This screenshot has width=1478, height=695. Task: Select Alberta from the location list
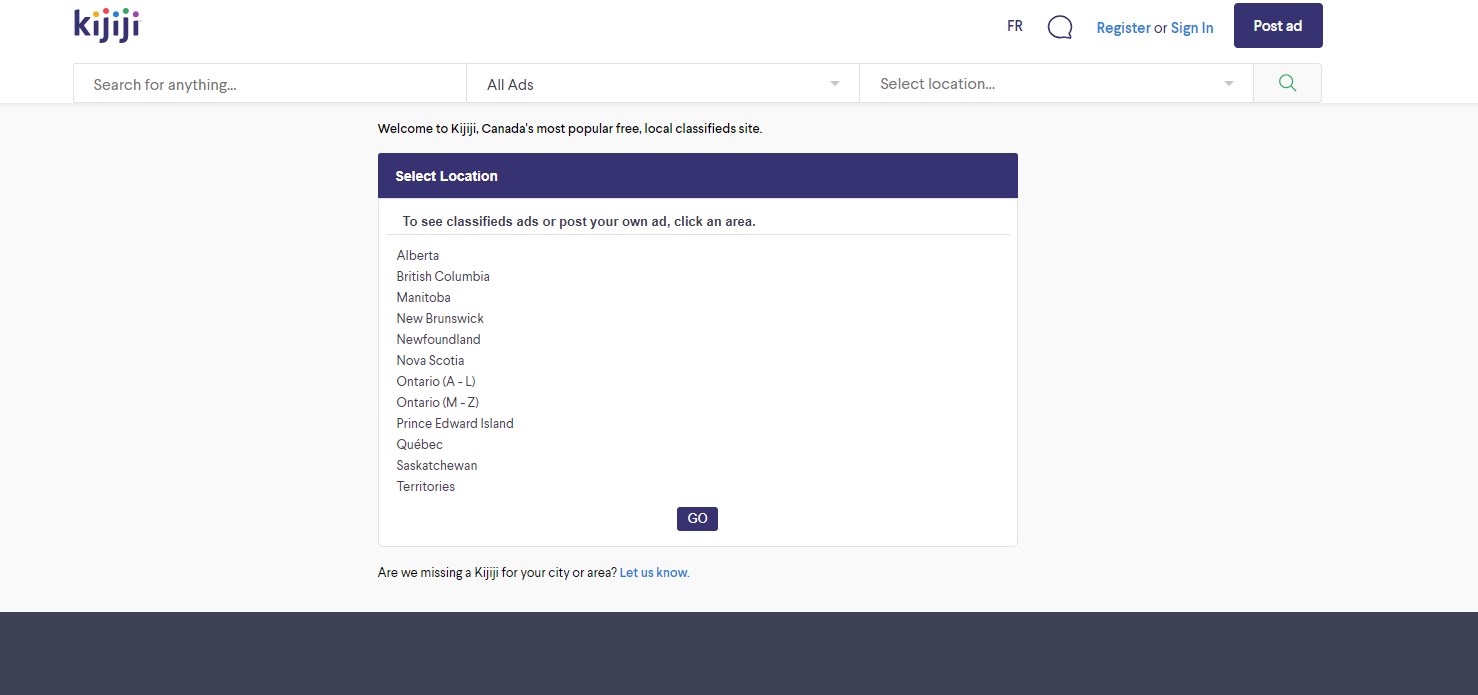[x=418, y=256]
